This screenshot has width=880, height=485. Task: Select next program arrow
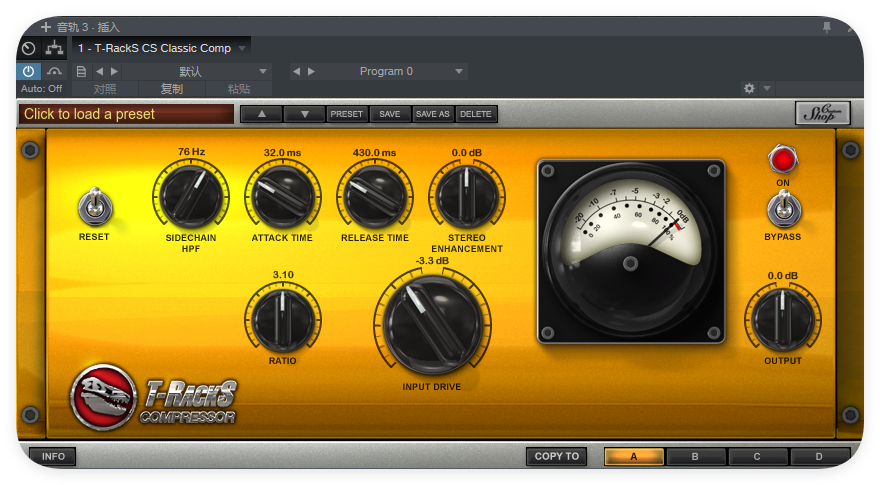[311, 71]
